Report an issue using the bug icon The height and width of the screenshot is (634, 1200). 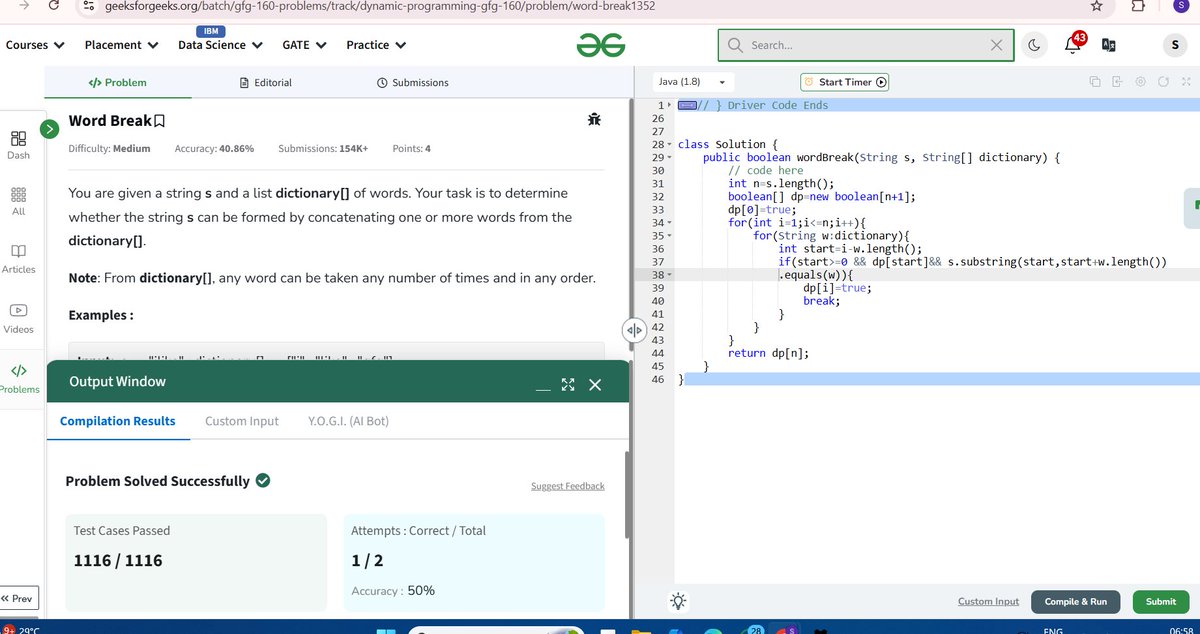594,118
